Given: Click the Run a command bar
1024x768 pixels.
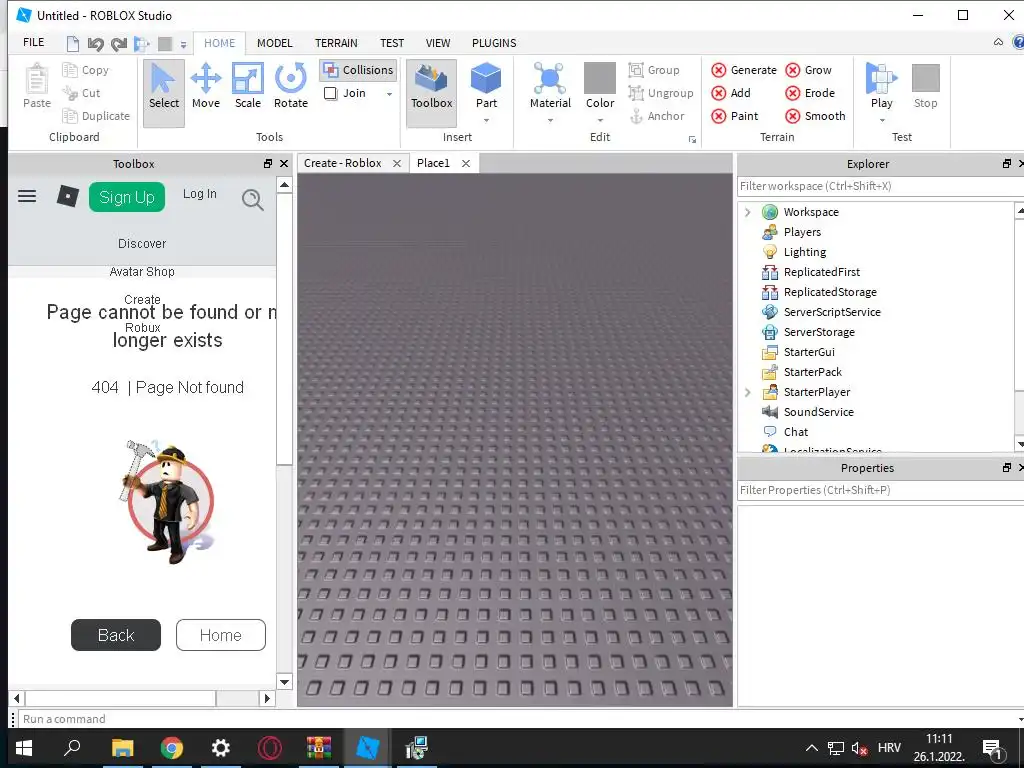Looking at the screenshot, I should tap(518, 719).
